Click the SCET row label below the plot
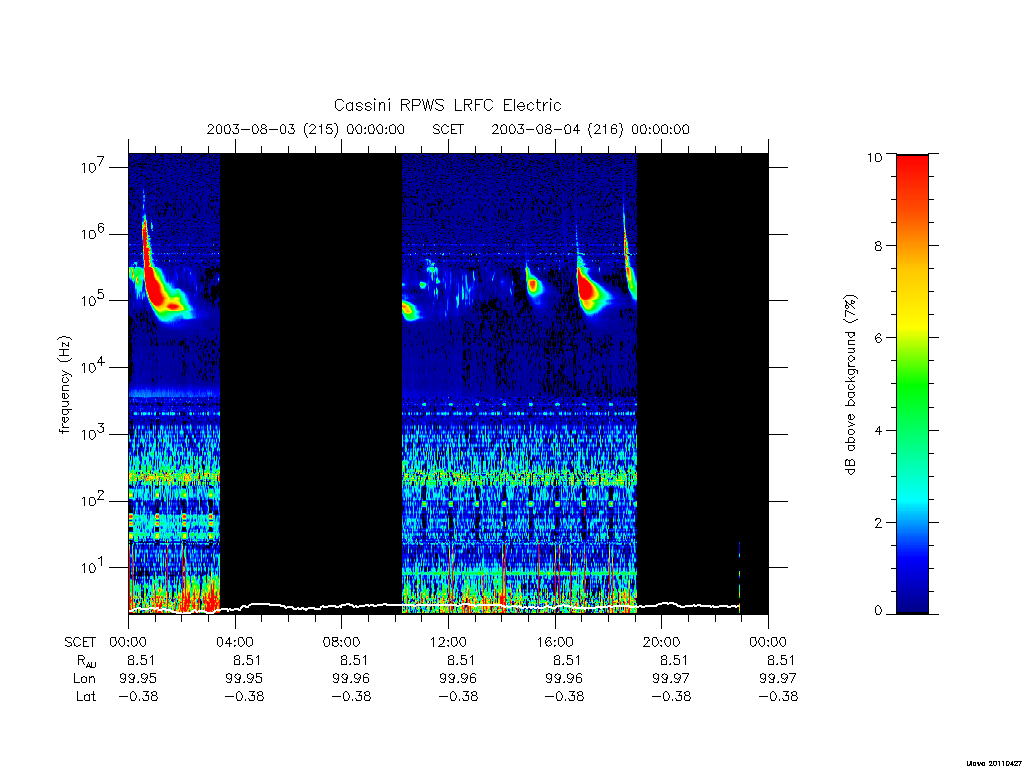The width and height of the screenshot is (1024, 768). coord(80,642)
